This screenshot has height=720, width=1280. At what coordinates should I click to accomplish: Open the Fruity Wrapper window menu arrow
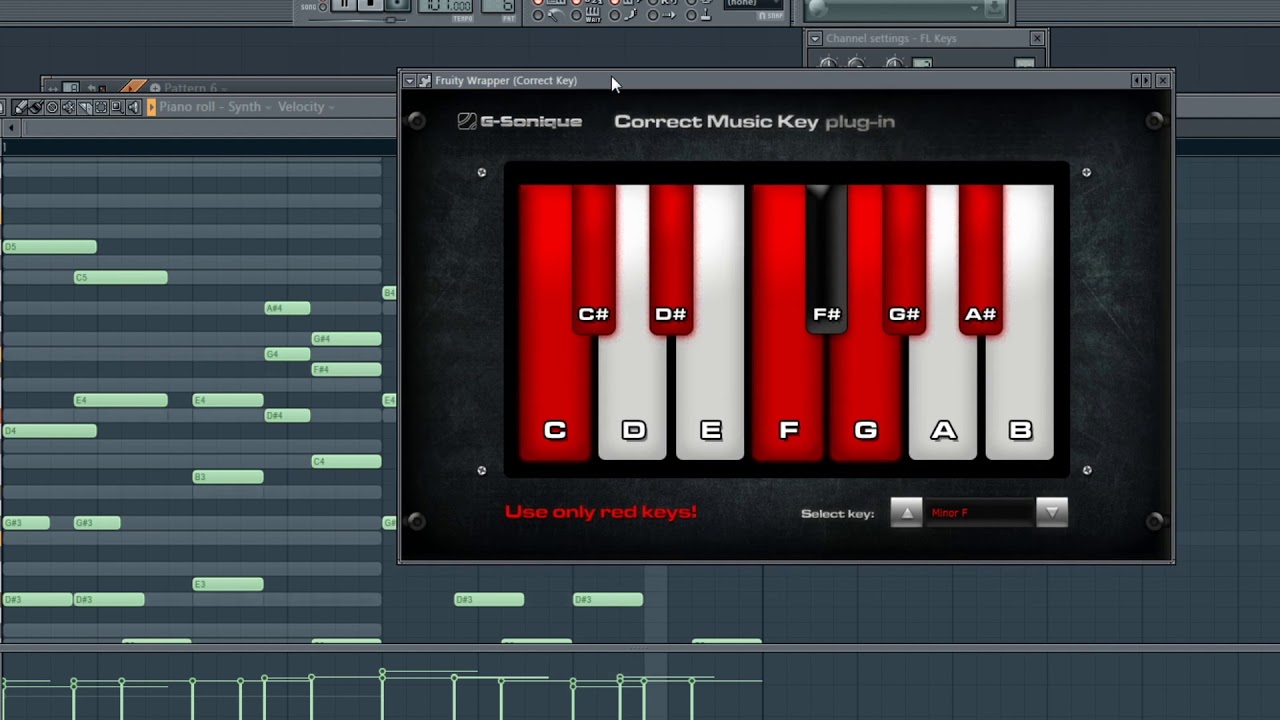click(x=409, y=81)
